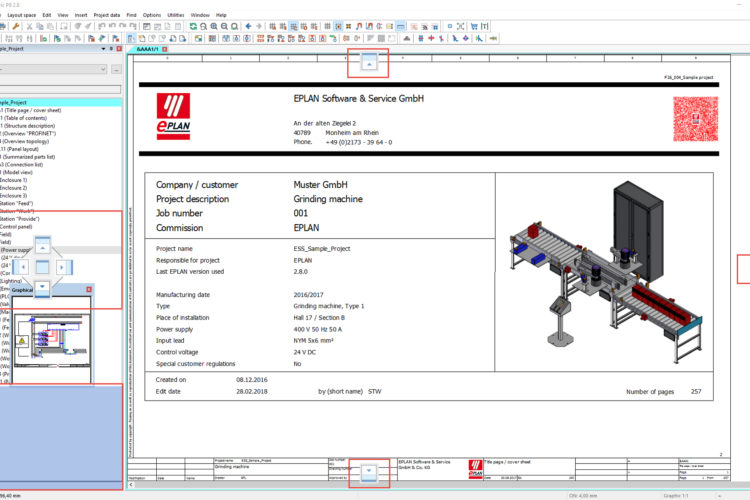Click the dock-top arrow in docking compass
This screenshot has width=750, height=500.
click(x=43, y=246)
